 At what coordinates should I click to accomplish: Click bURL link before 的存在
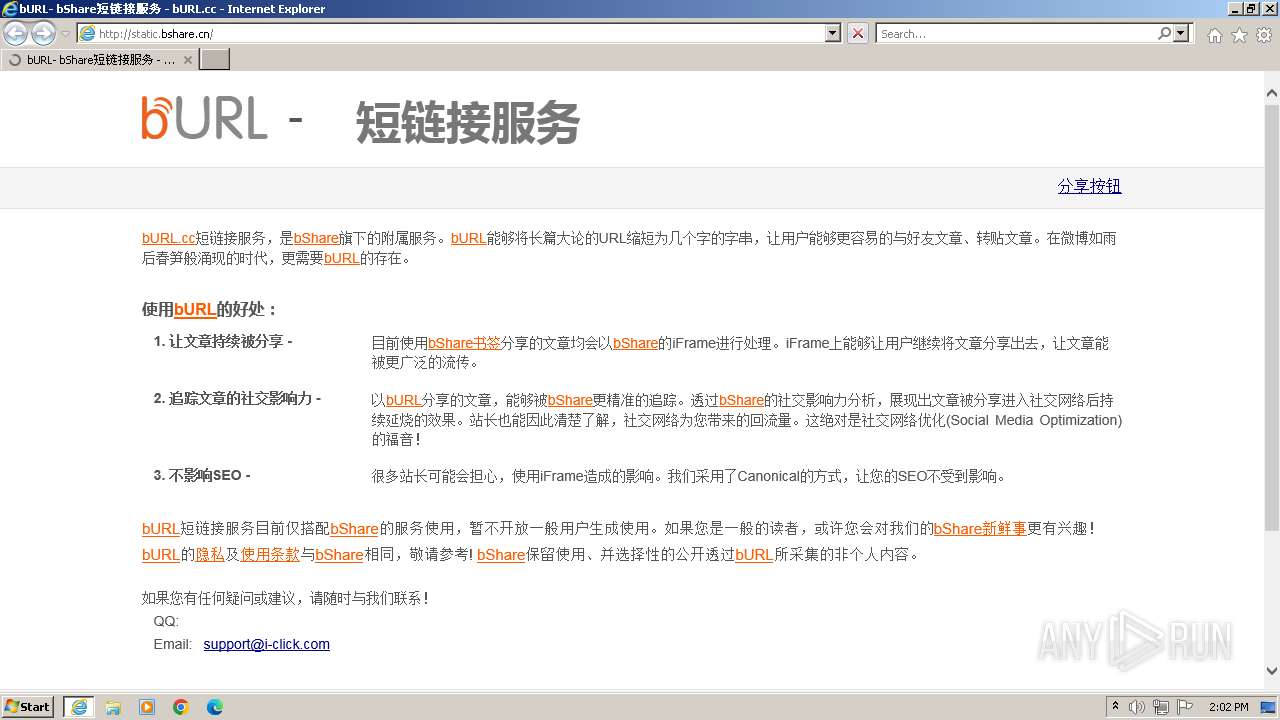341,258
